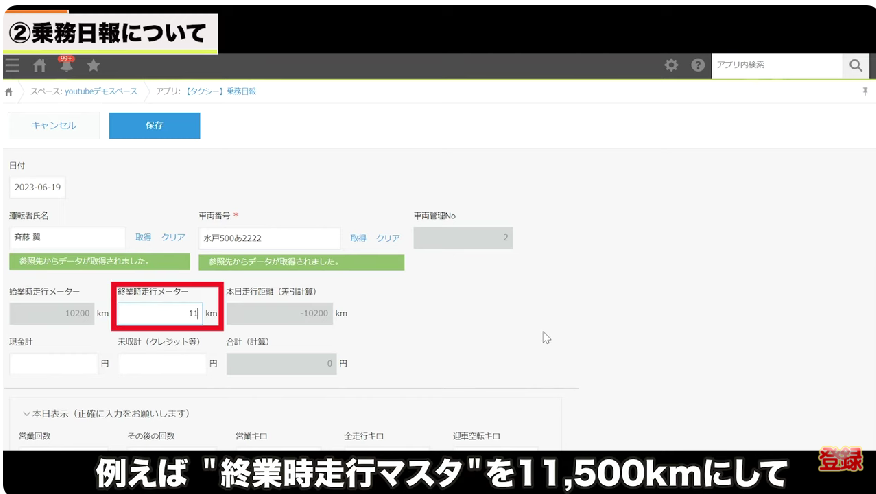Image resolution: width=876 pixels, height=494 pixels.
Task: Click the アプリ内検索 search box
Action: pos(776,66)
